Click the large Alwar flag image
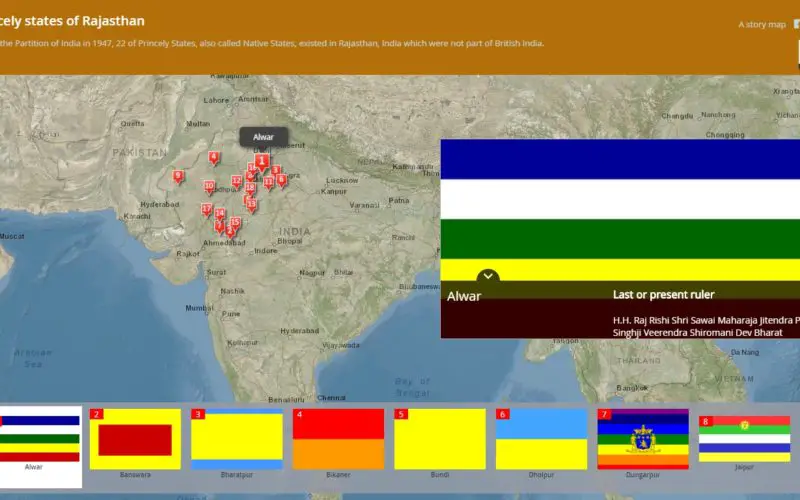The image size is (800, 500). pos(620,210)
